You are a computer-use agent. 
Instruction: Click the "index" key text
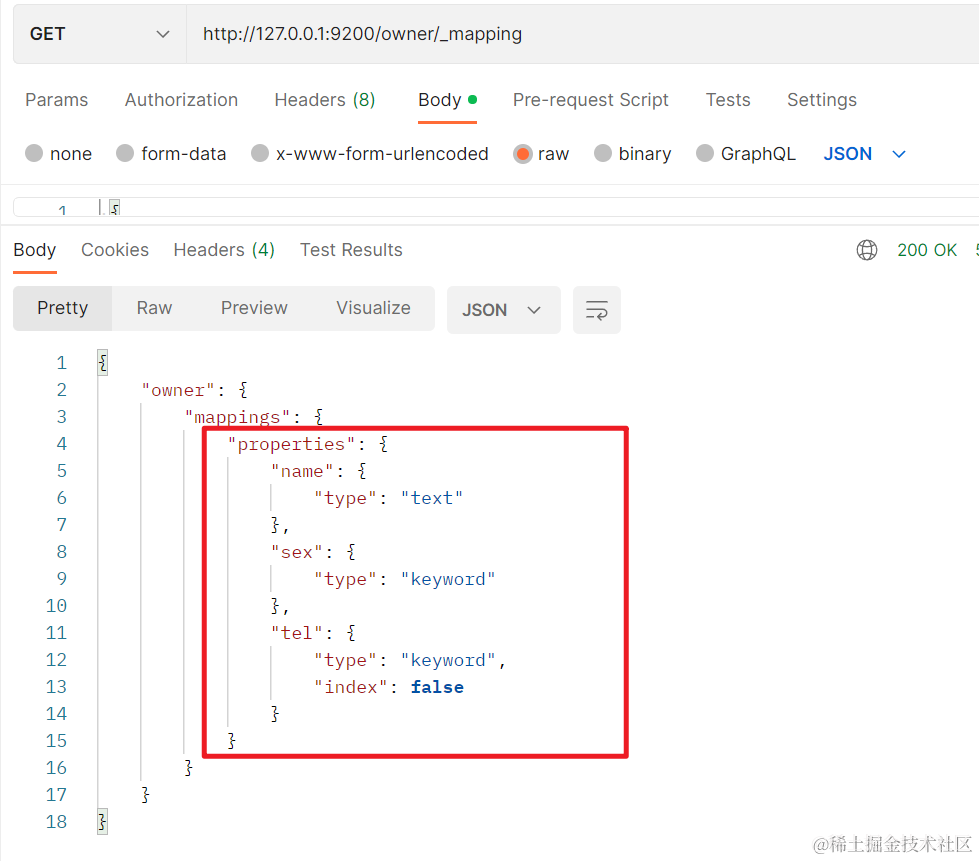click(351, 687)
